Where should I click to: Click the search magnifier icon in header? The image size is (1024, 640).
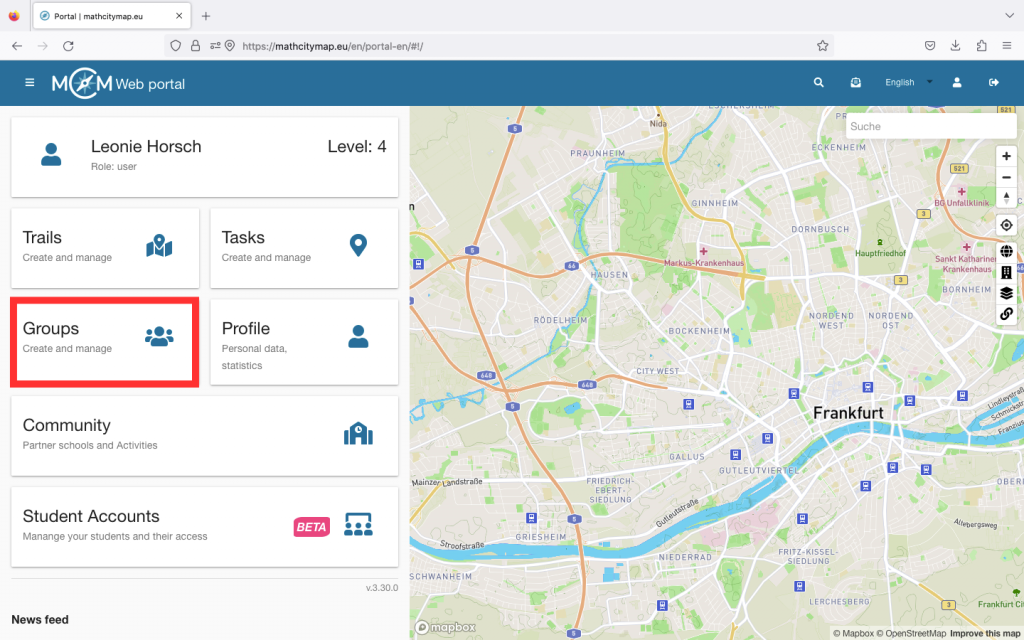click(819, 83)
